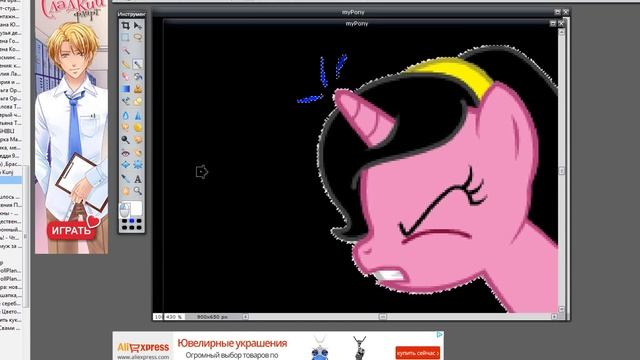
Task: Click the ИГРАТЬ button in left ad
Action: pyautogui.click(x=71, y=231)
